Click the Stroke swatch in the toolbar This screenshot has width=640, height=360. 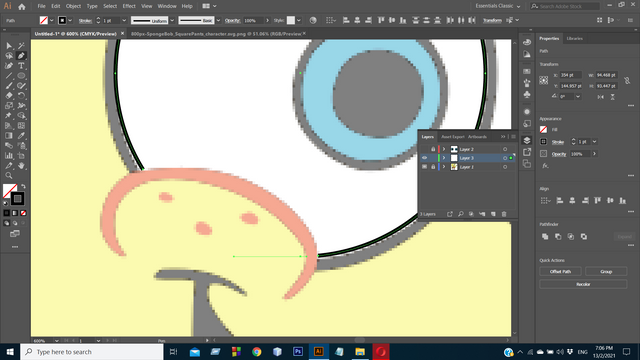(x=17, y=199)
